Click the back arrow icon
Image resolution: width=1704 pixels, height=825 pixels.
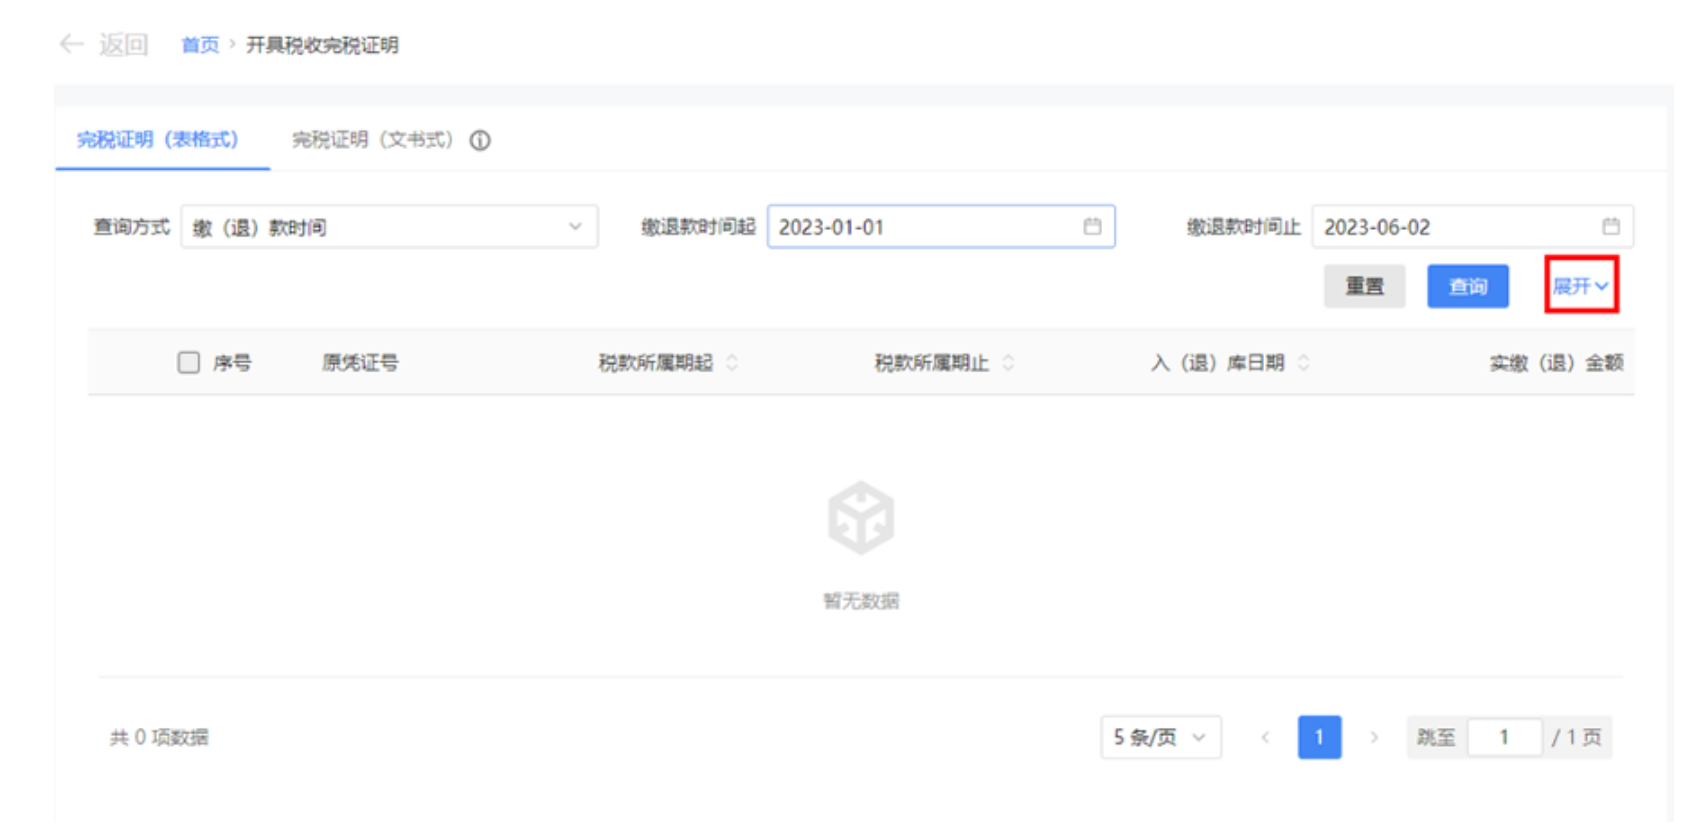coord(71,44)
